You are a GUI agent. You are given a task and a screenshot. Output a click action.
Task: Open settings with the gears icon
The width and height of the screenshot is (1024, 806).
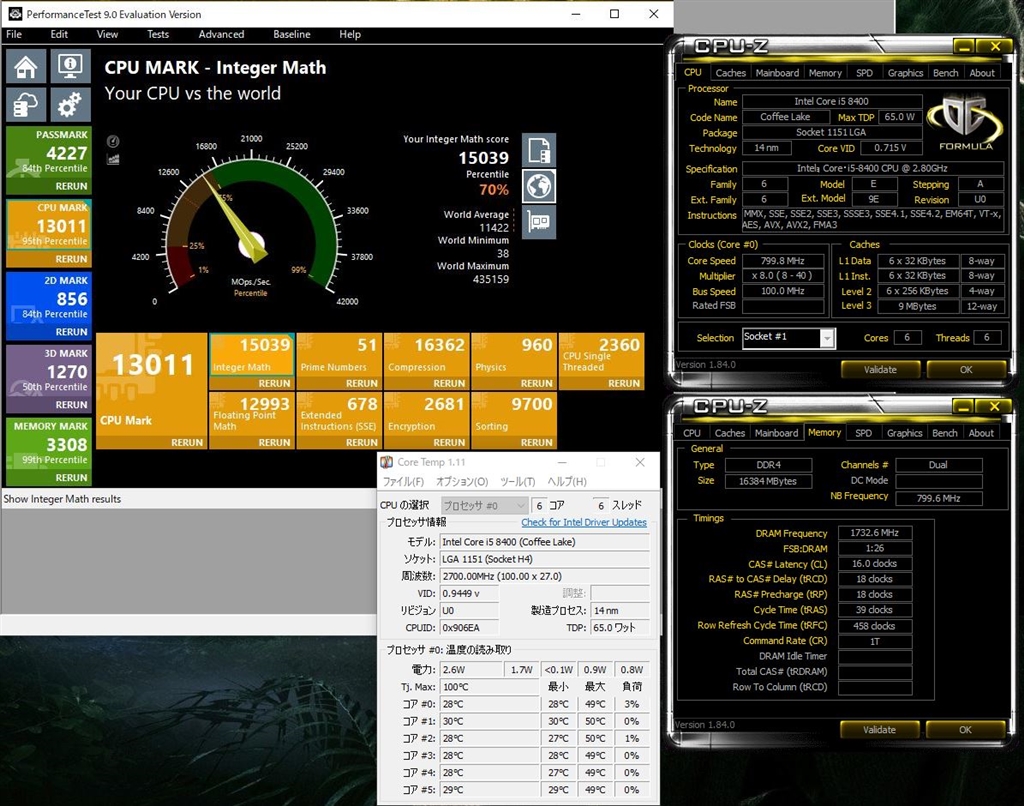click(x=69, y=104)
